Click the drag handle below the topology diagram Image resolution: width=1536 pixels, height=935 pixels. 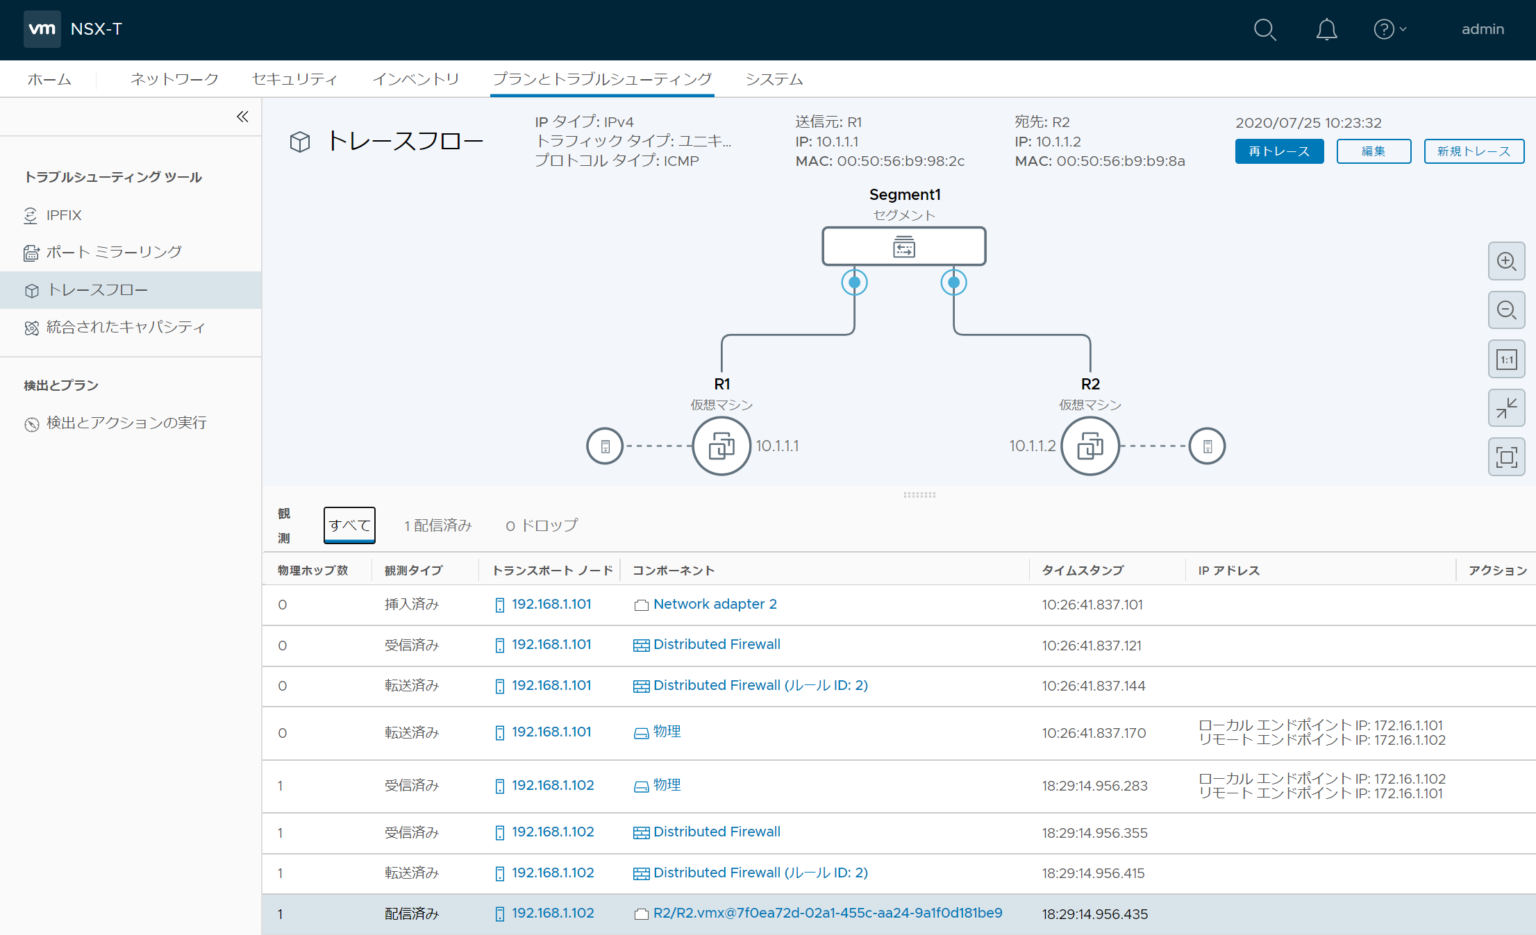pos(919,494)
